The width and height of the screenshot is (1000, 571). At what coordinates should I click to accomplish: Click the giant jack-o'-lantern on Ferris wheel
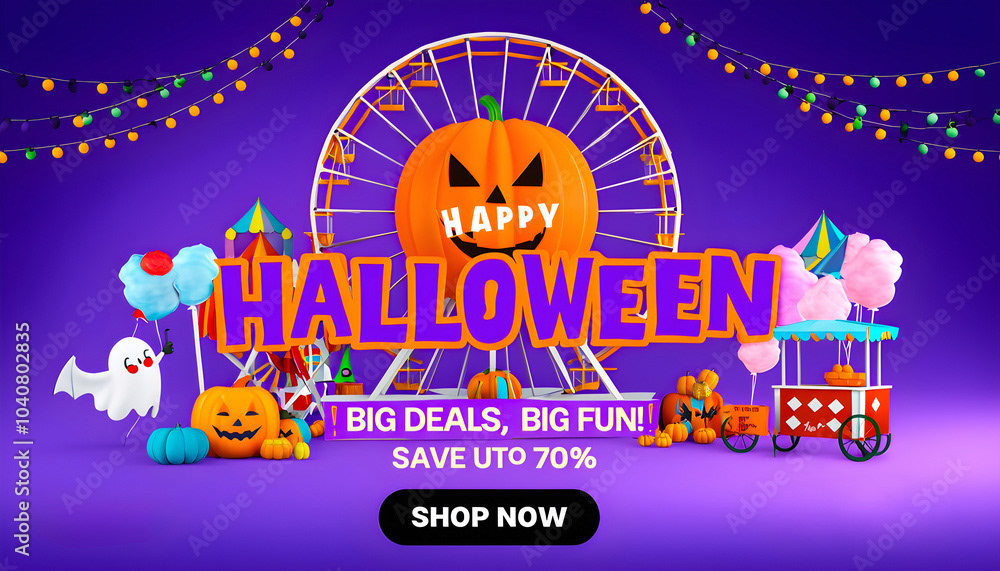coord(496,185)
